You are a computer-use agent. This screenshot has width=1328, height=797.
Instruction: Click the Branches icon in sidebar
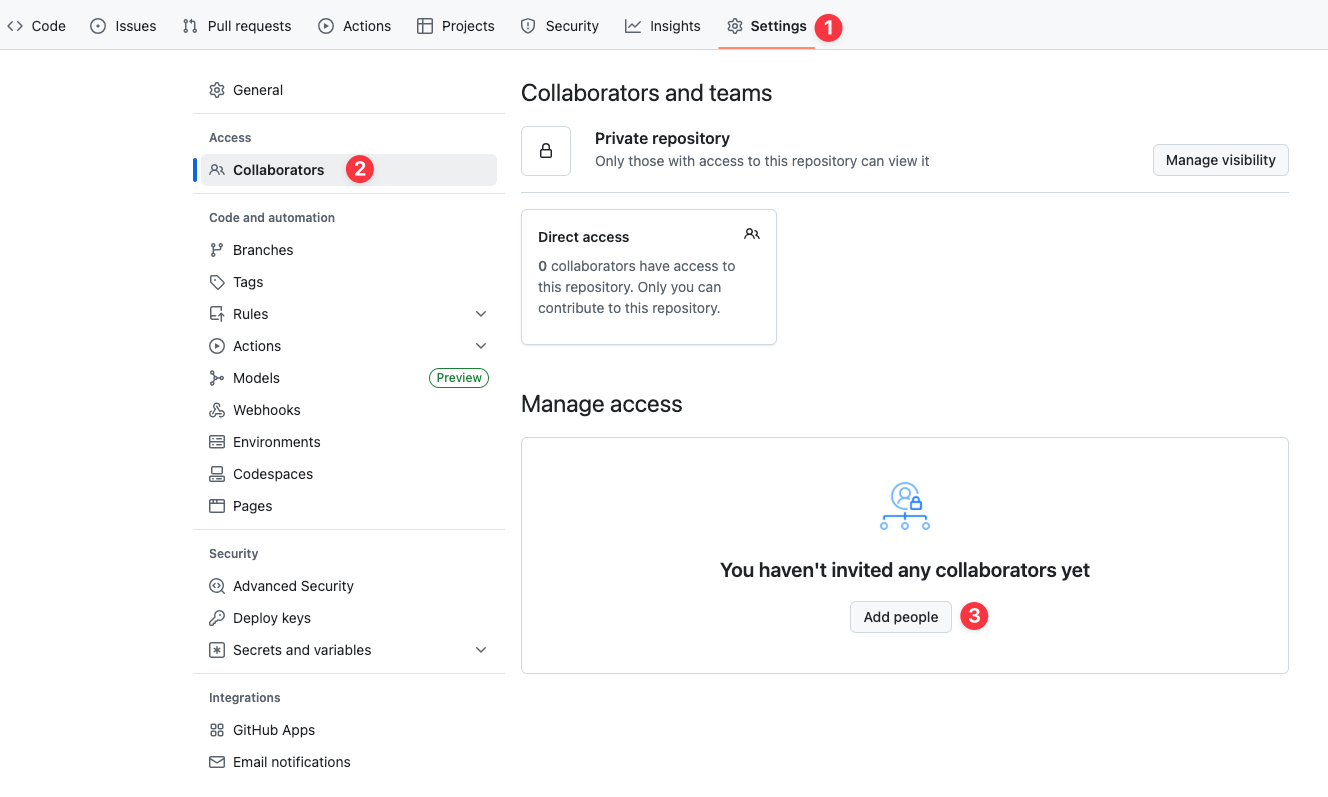pyautogui.click(x=217, y=249)
